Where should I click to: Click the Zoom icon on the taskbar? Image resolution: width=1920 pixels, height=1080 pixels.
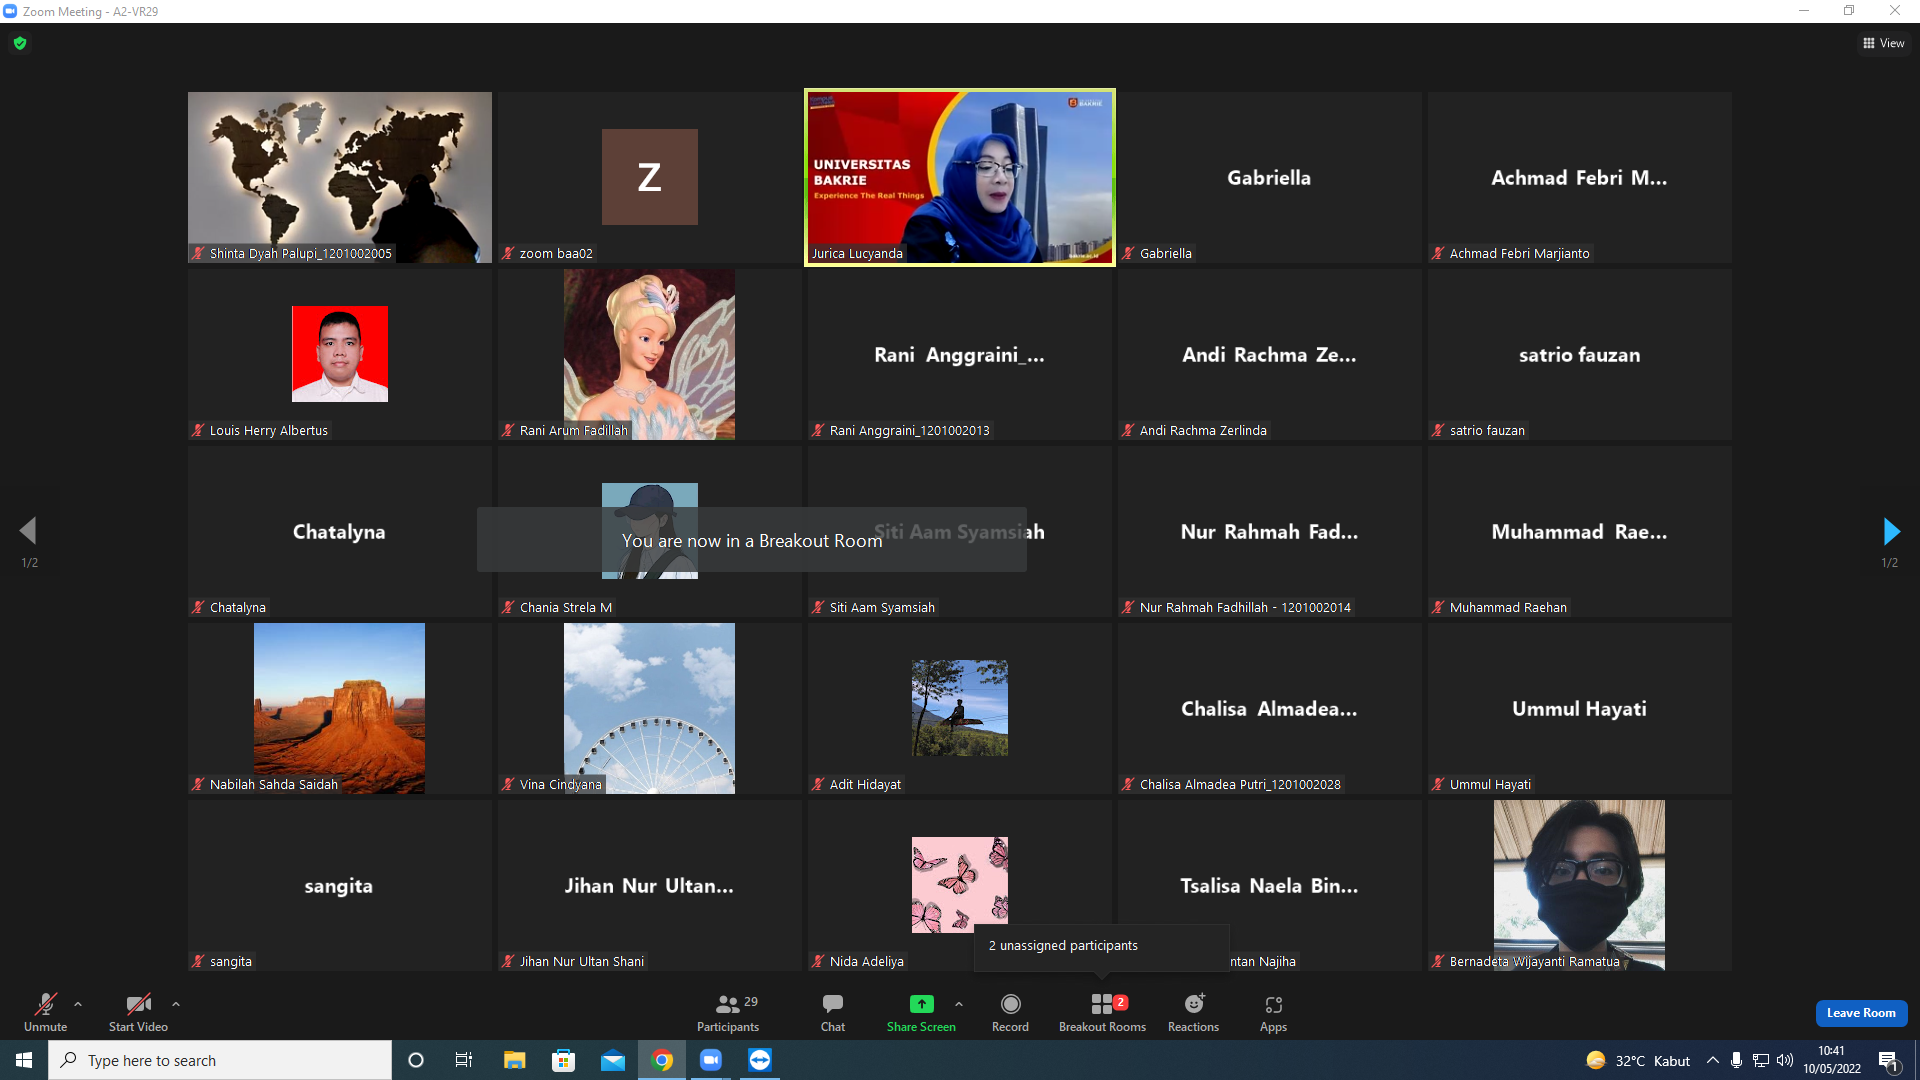click(711, 1060)
